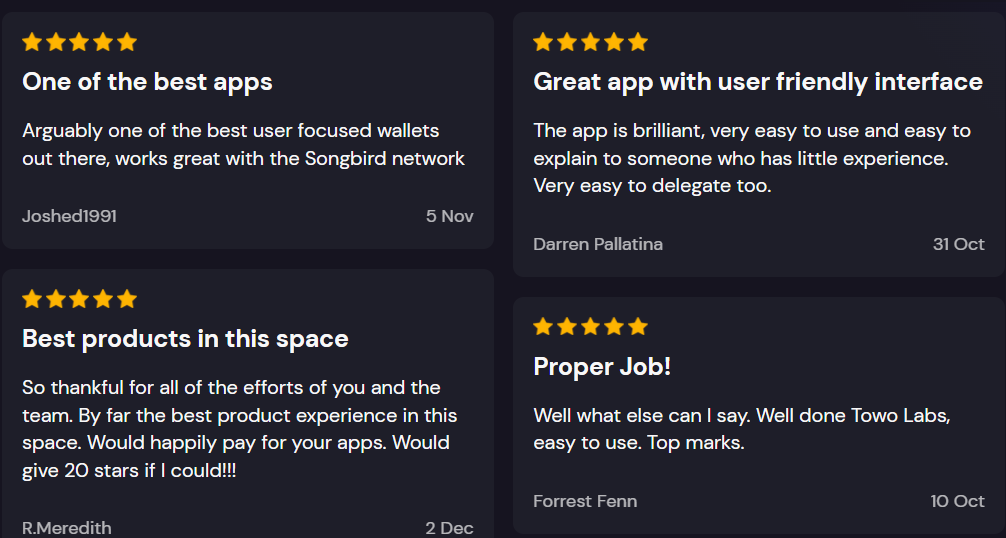
Task: Click the first star above 'Best products in this space'
Action: pyautogui.click(x=32, y=299)
